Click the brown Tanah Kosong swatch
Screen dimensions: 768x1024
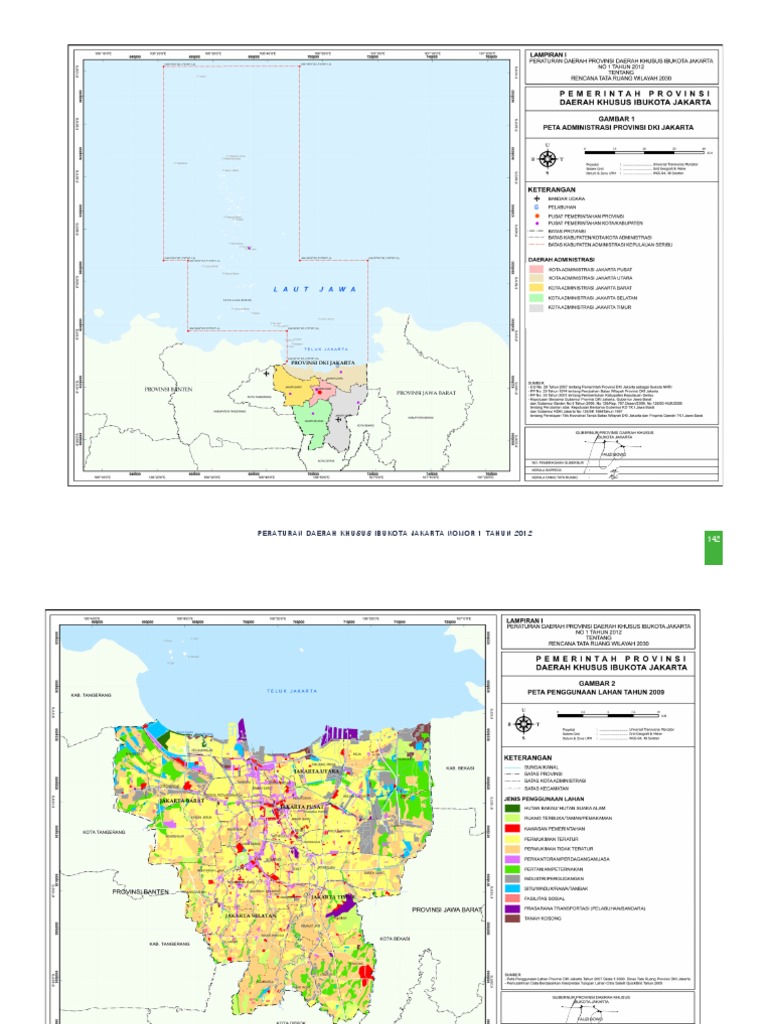click(x=512, y=918)
